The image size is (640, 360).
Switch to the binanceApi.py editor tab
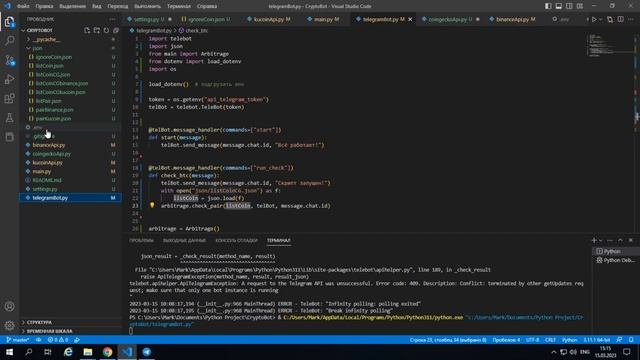(x=513, y=19)
